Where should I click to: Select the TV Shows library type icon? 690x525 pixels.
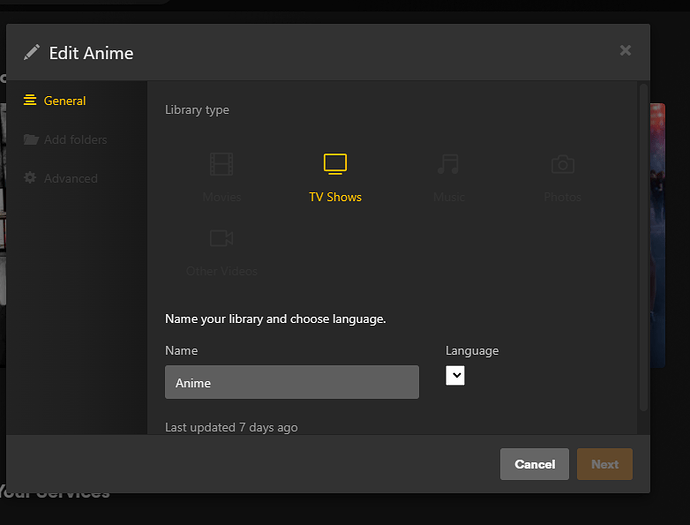[335, 164]
